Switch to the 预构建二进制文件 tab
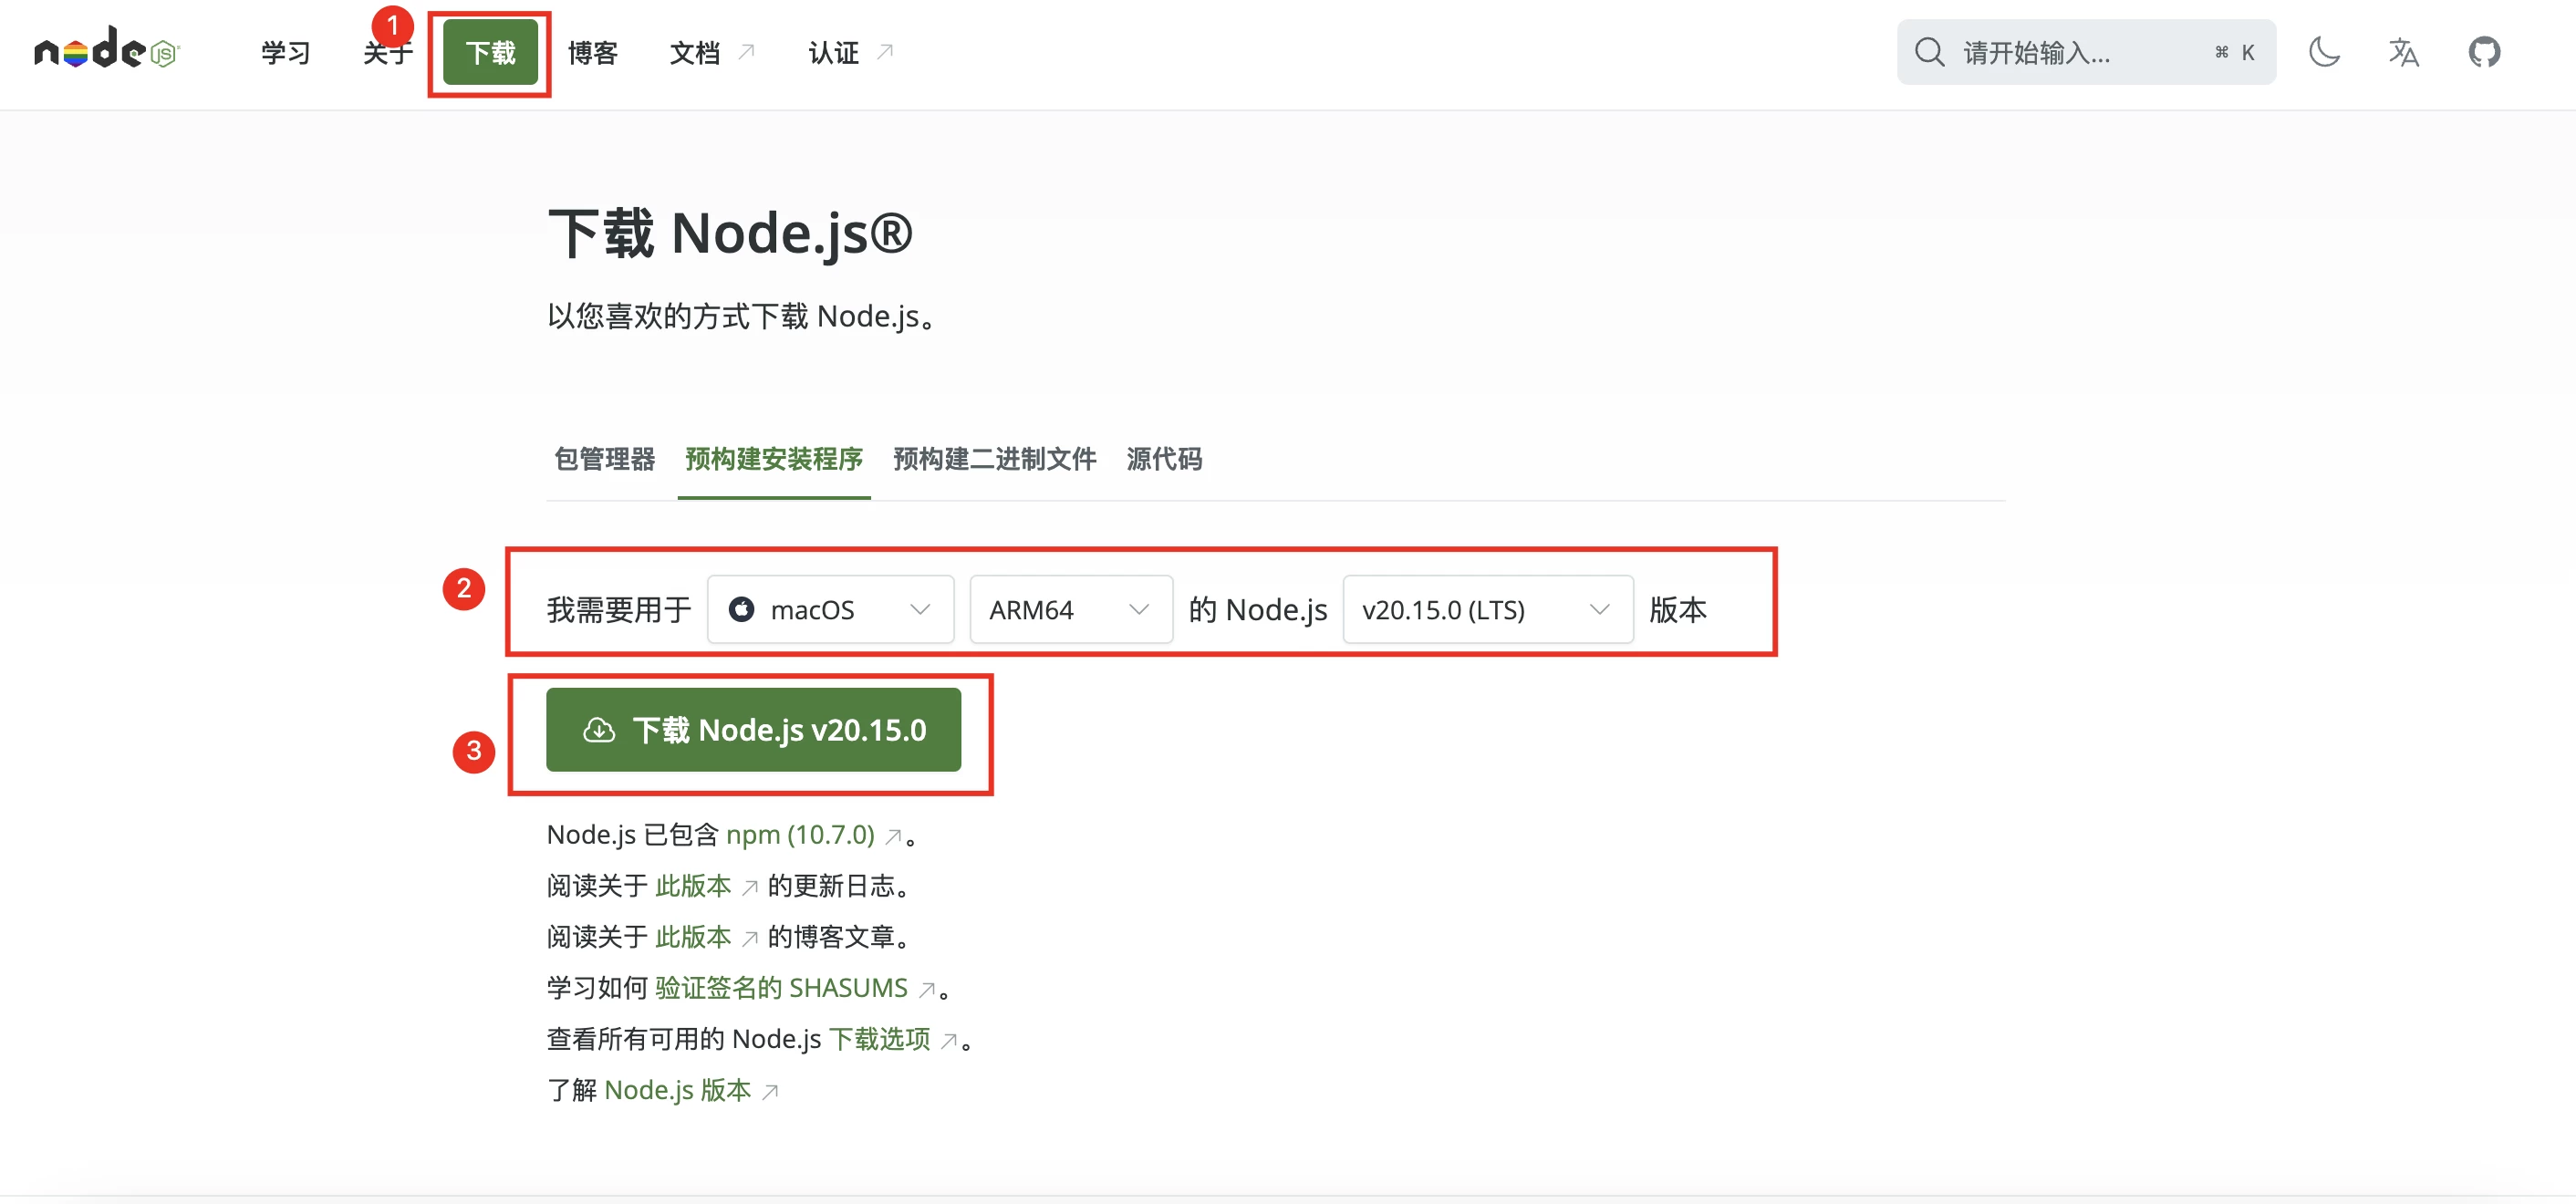The image size is (2576, 1204). click(x=994, y=459)
